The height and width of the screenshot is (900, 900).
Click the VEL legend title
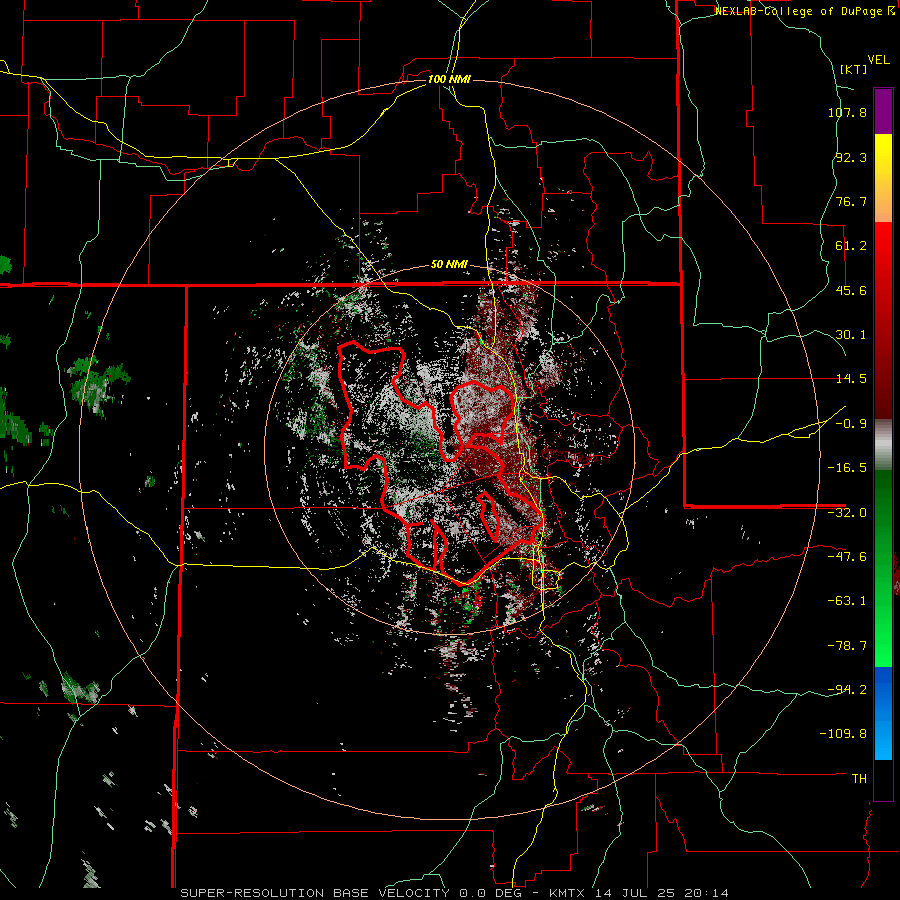[878, 60]
